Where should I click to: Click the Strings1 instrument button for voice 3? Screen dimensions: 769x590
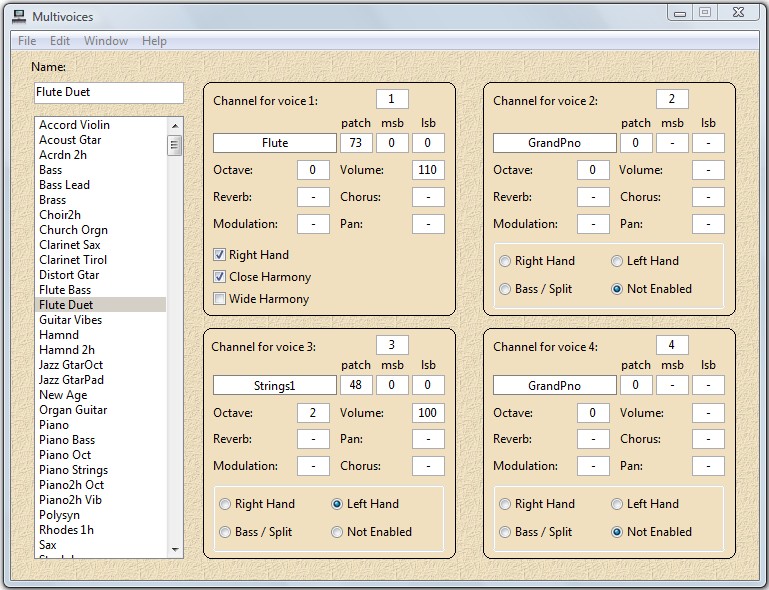[275, 386]
